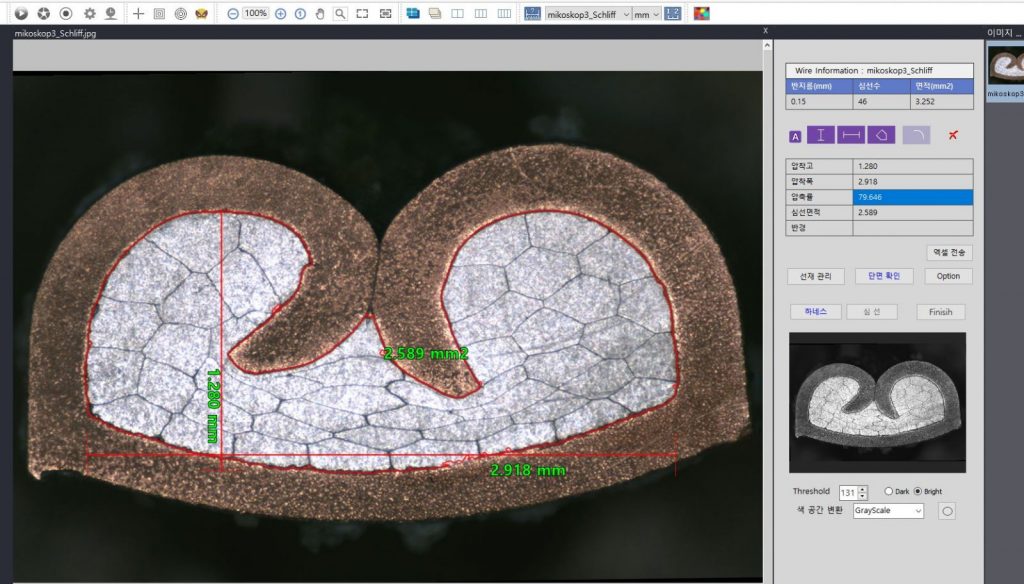
Task: Delete measurements using the red X icon
Action: (951, 134)
